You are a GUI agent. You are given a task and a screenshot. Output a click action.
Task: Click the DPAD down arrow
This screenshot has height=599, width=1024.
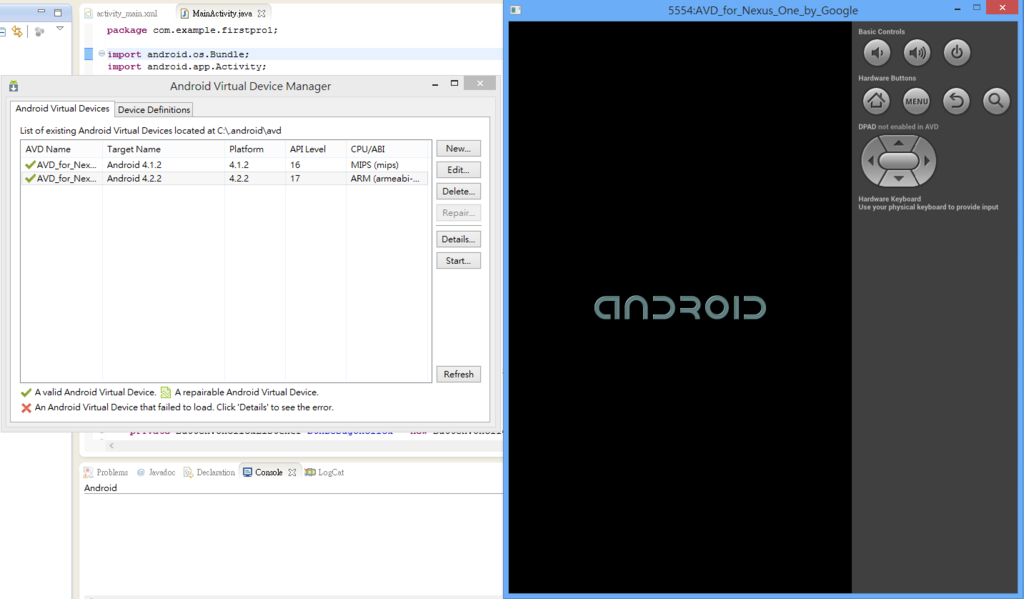coord(899,178)
